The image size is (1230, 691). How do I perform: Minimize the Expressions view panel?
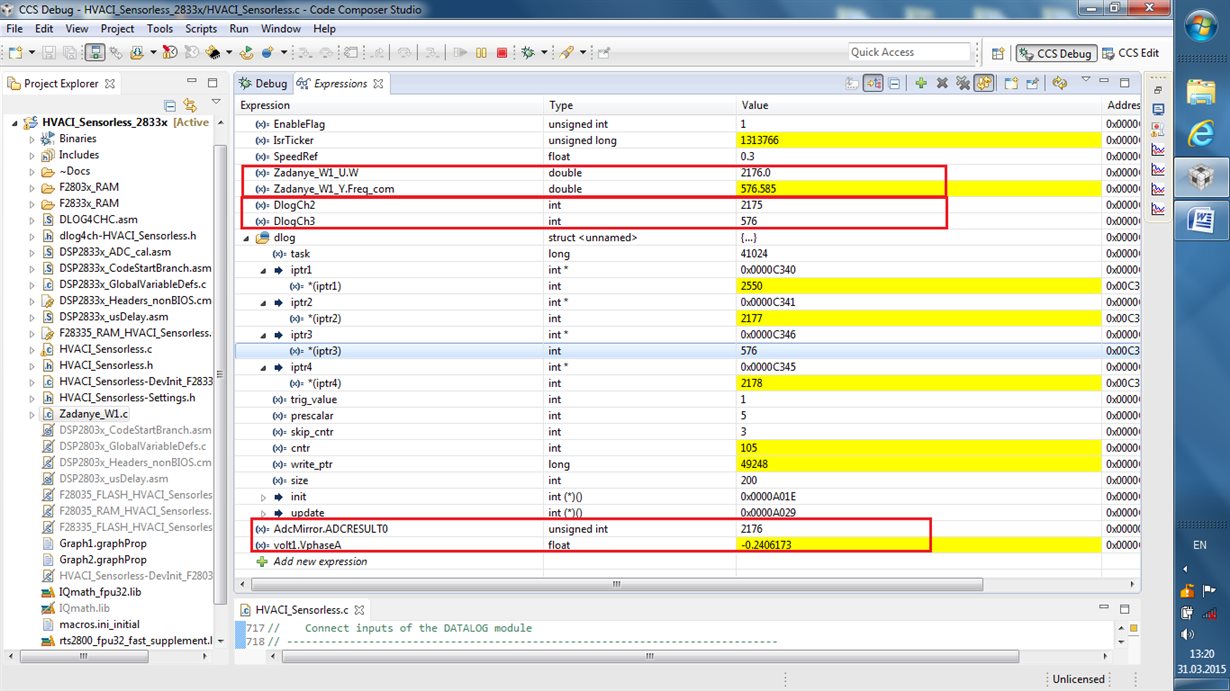pos(1102,82)
